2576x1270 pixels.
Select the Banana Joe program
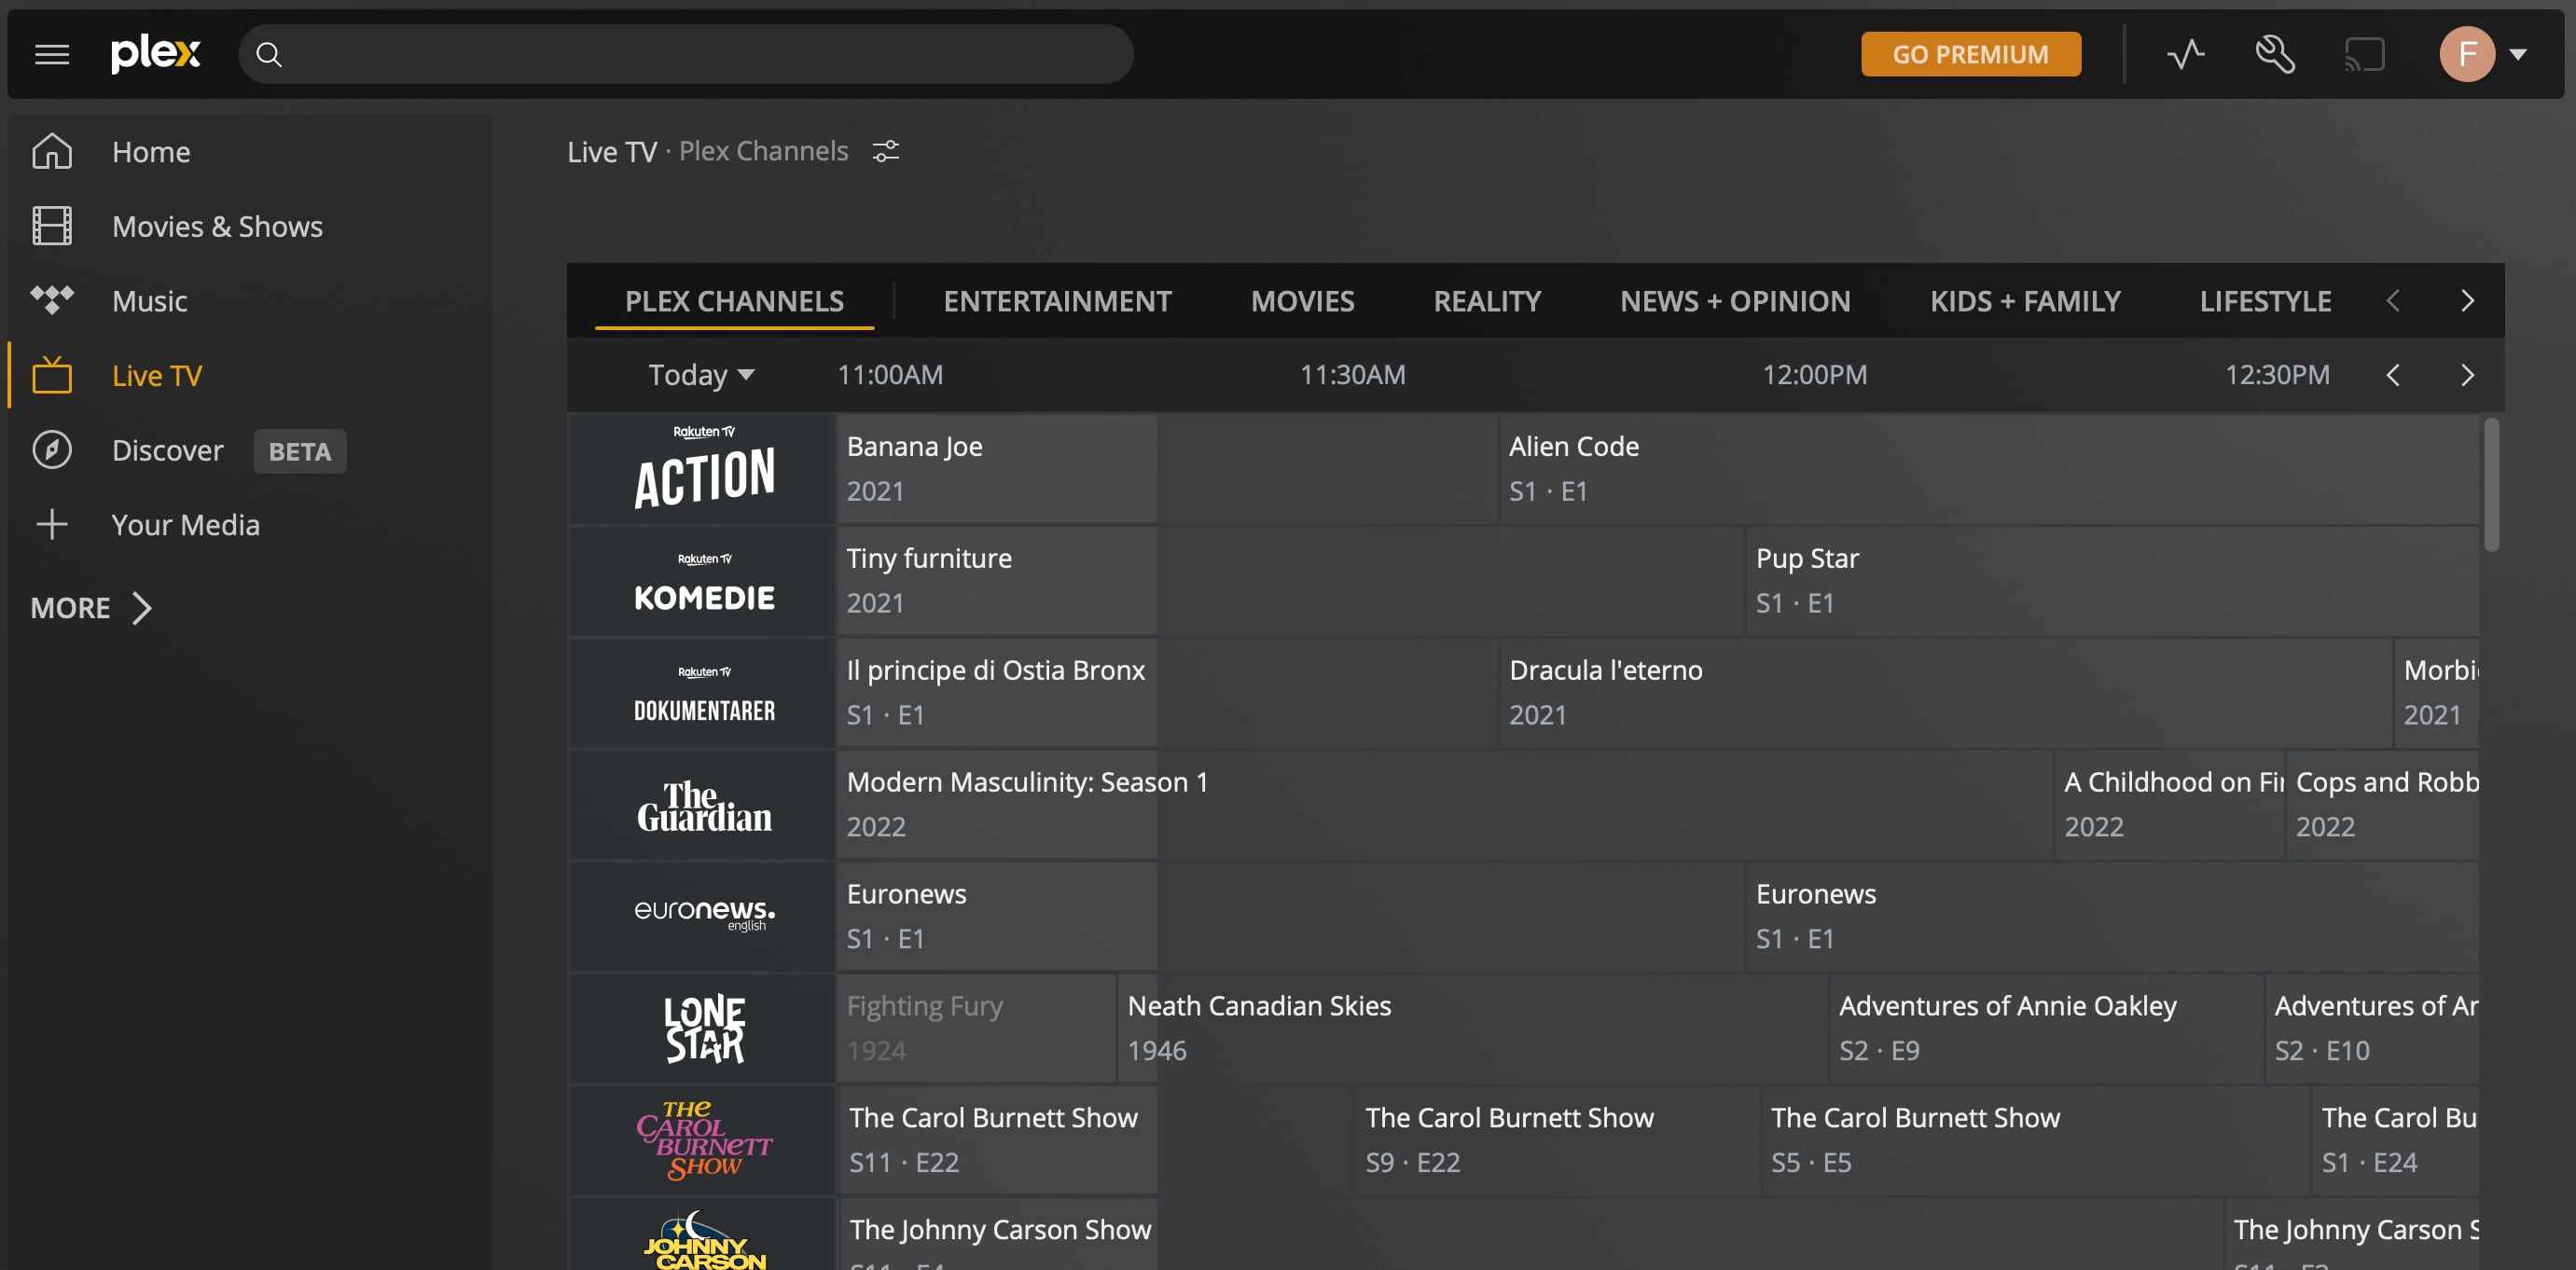tap(1167, 469)
